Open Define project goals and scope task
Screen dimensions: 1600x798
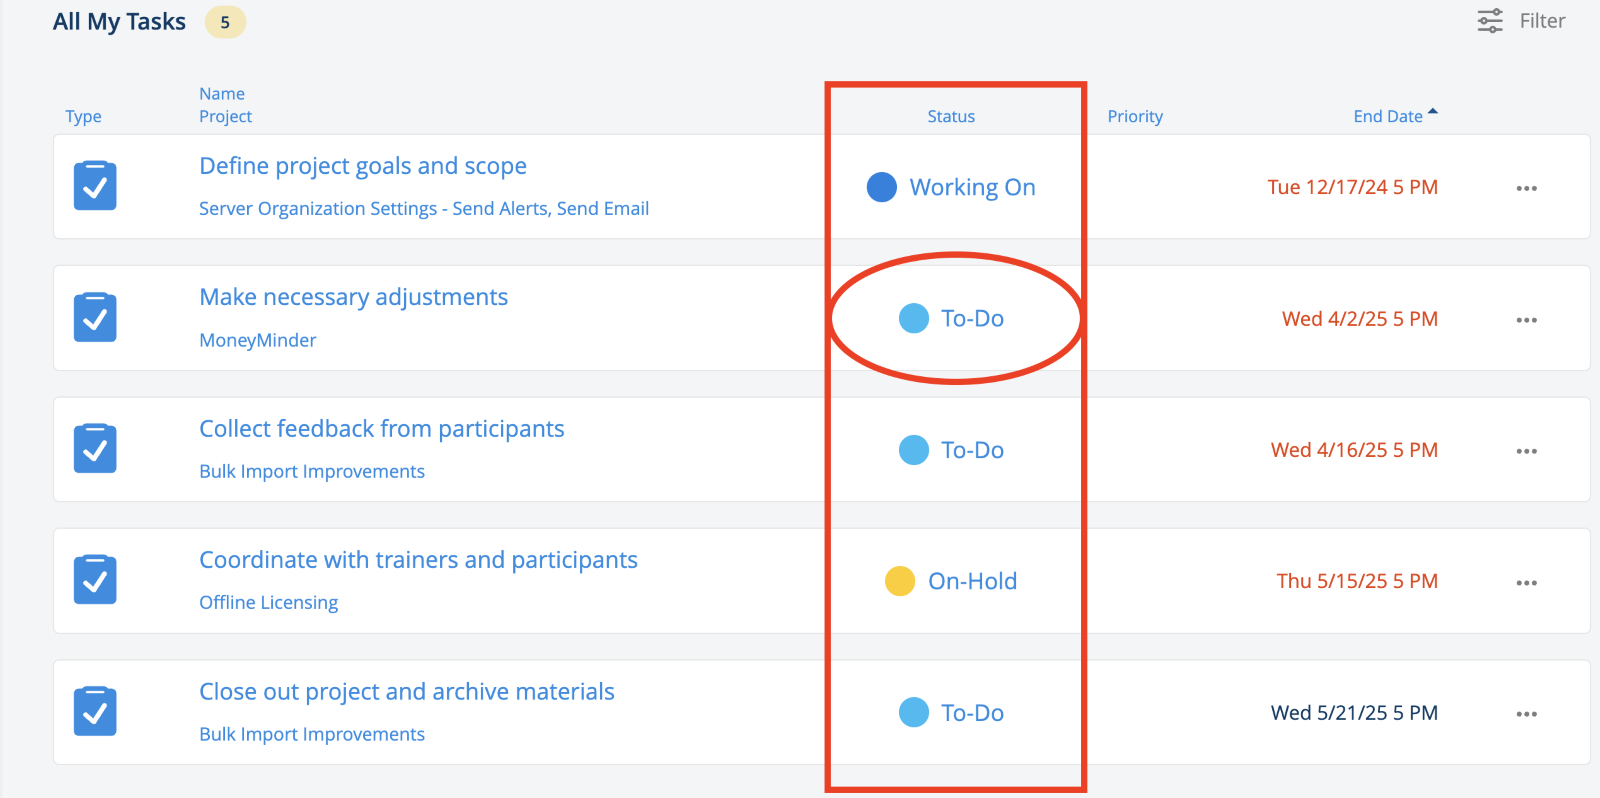pyautogui.click(x=363, y=166)
